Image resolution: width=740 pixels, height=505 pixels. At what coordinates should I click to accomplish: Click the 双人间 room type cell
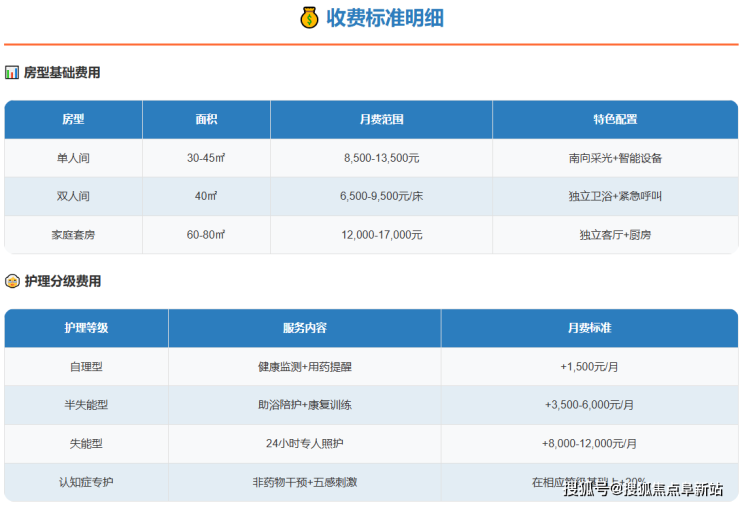click(73, 196)
